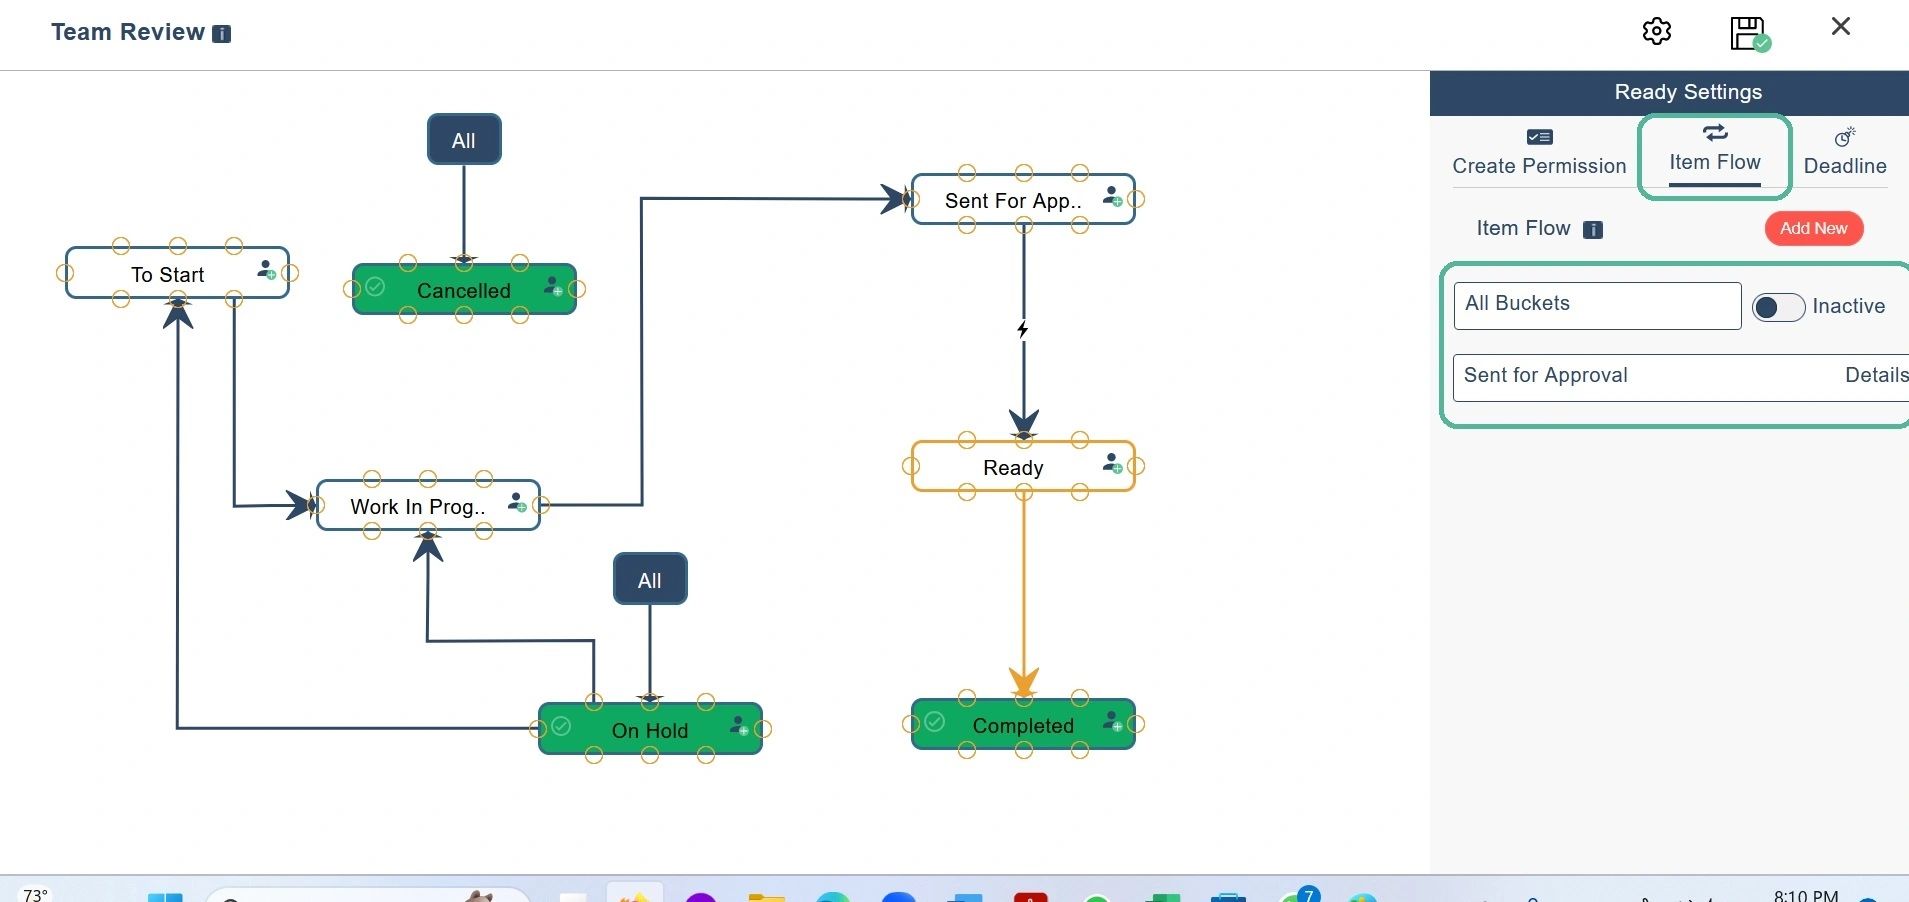Click the Team Review title
This screenshot has height=902, width=1909.
coord(128,32)
